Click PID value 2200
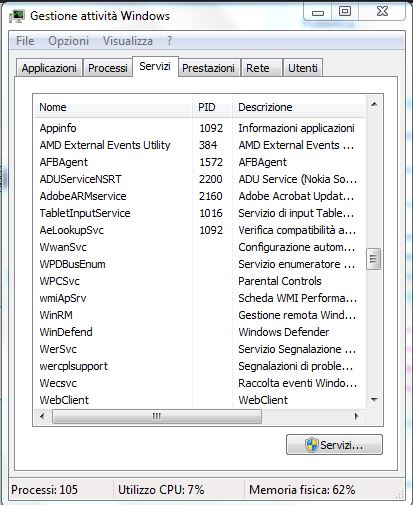Screen dimensions: 413x505 (x=211, y=179)
